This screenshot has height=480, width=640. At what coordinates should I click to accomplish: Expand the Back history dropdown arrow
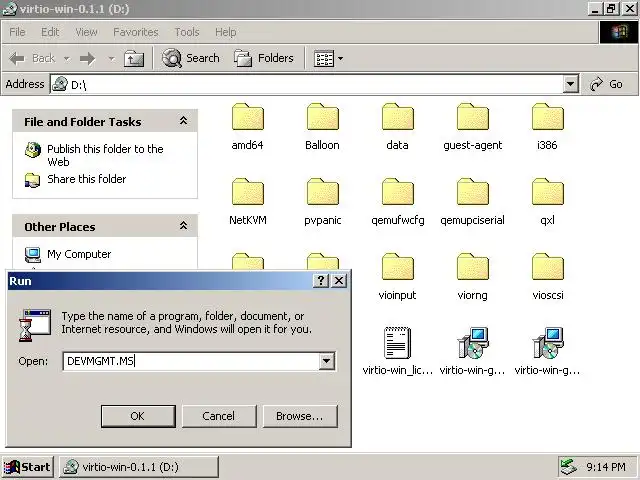tap(67, 59)
